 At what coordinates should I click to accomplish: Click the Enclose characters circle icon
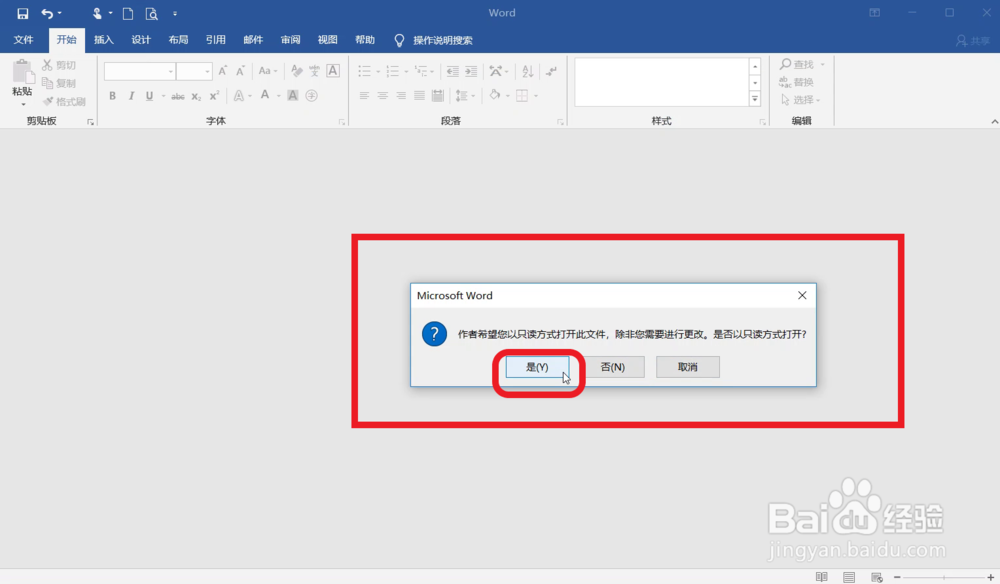311,96
